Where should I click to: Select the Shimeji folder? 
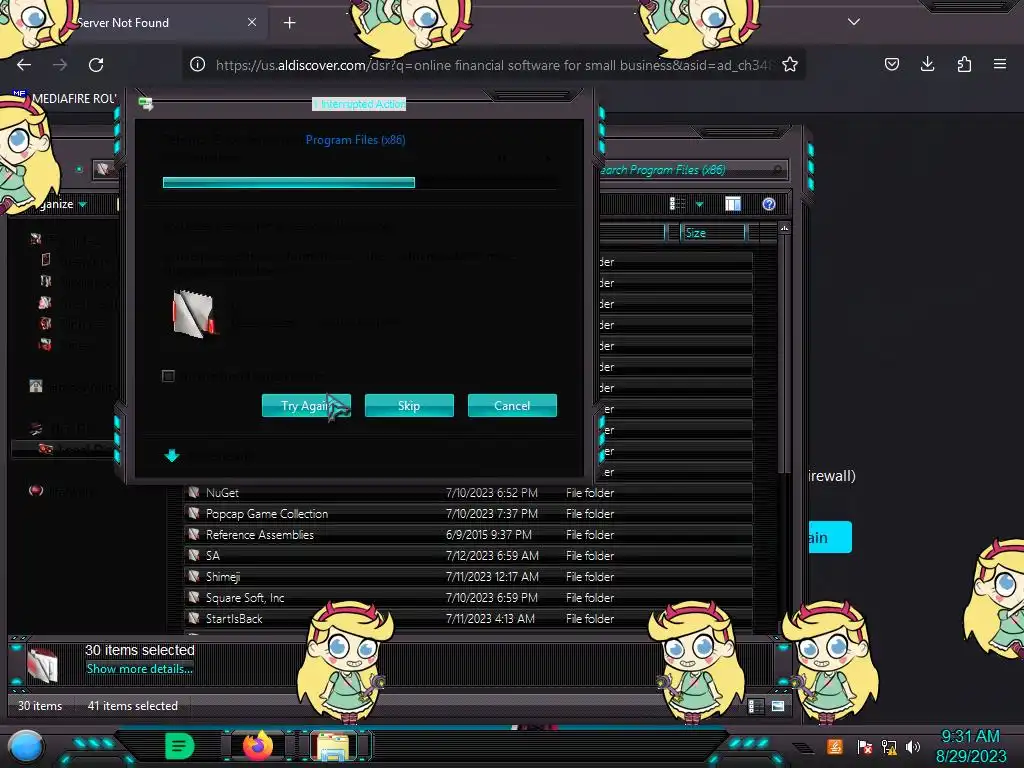(x=468, y=577)
